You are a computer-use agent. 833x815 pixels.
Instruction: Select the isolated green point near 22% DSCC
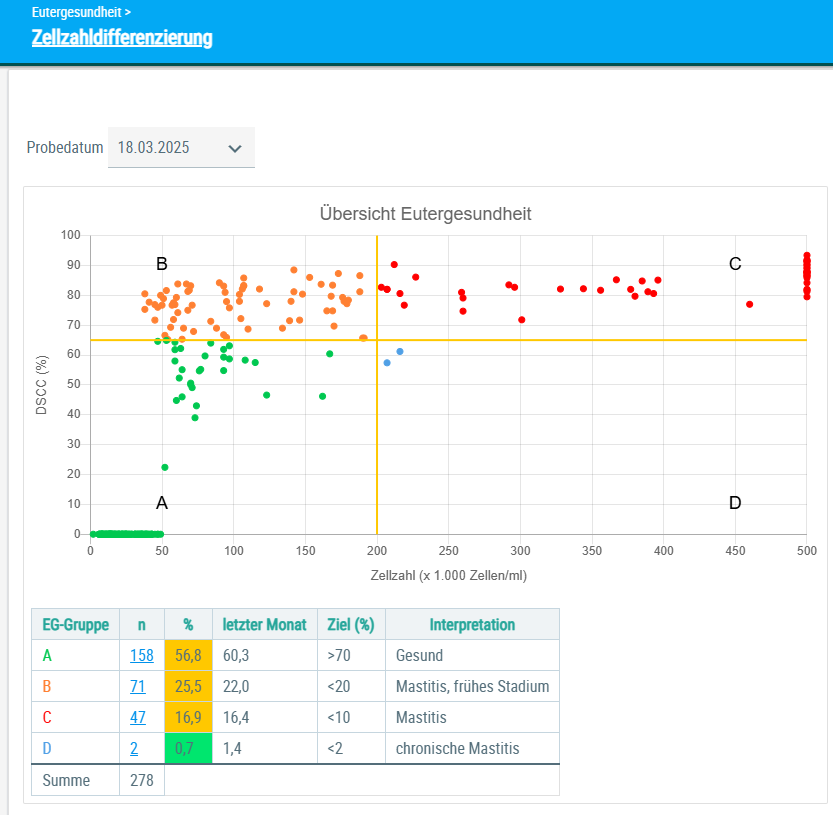(x=165, y=467)
